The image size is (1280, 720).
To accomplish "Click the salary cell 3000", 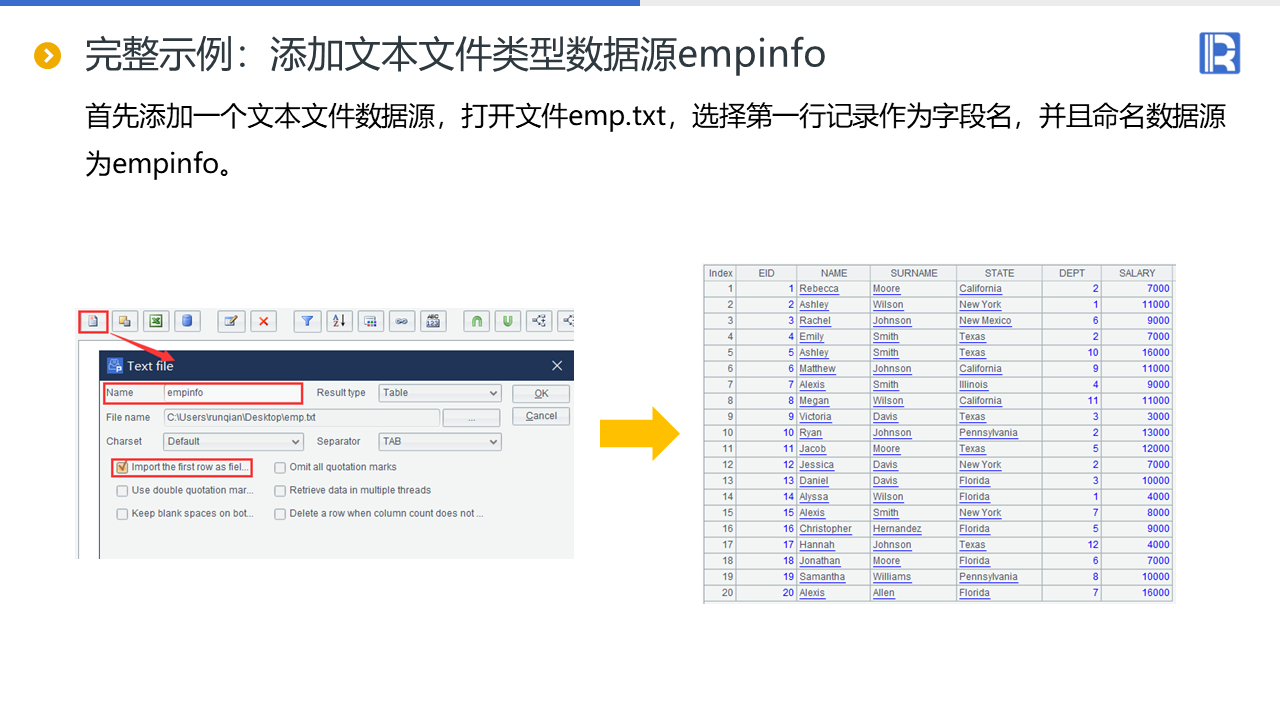I will (x=1137, y=417).
